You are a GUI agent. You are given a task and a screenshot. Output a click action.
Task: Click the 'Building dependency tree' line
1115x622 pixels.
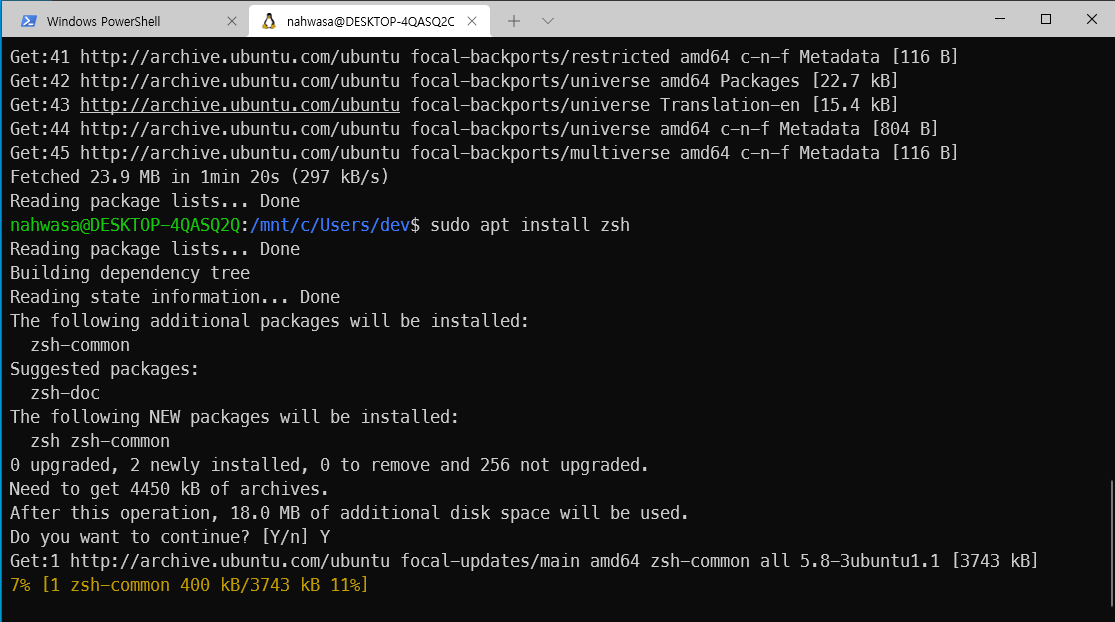point(130,273)
